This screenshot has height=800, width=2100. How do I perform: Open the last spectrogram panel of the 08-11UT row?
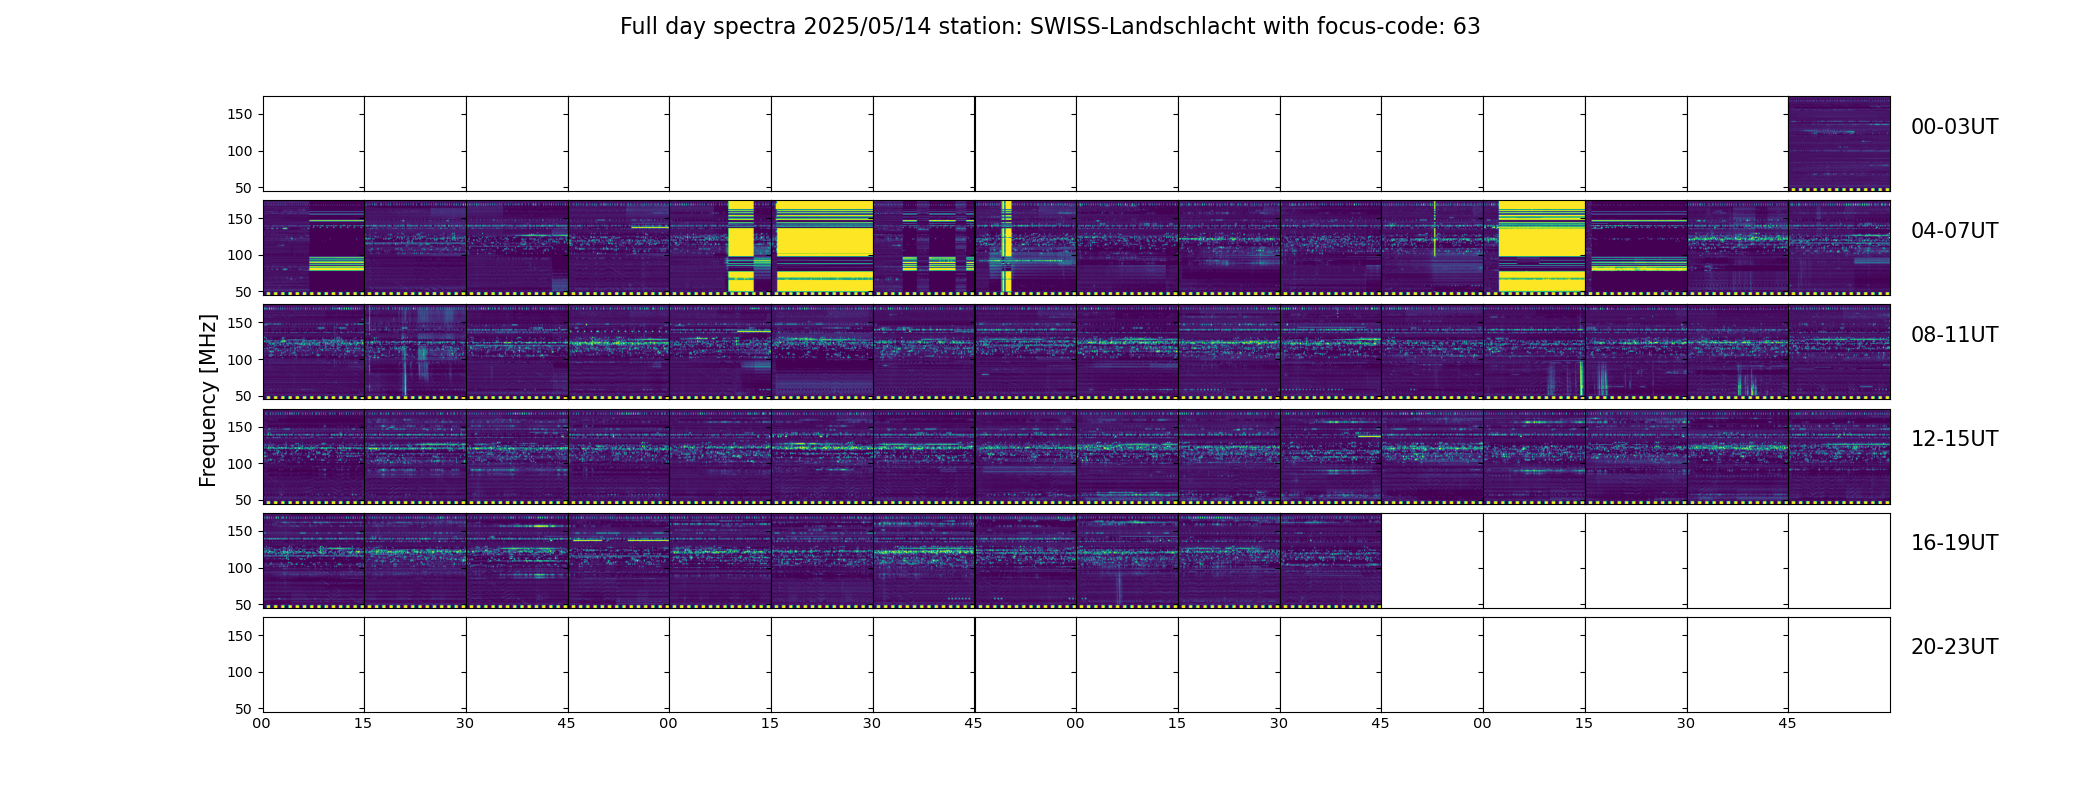(x=1839, y=352)
